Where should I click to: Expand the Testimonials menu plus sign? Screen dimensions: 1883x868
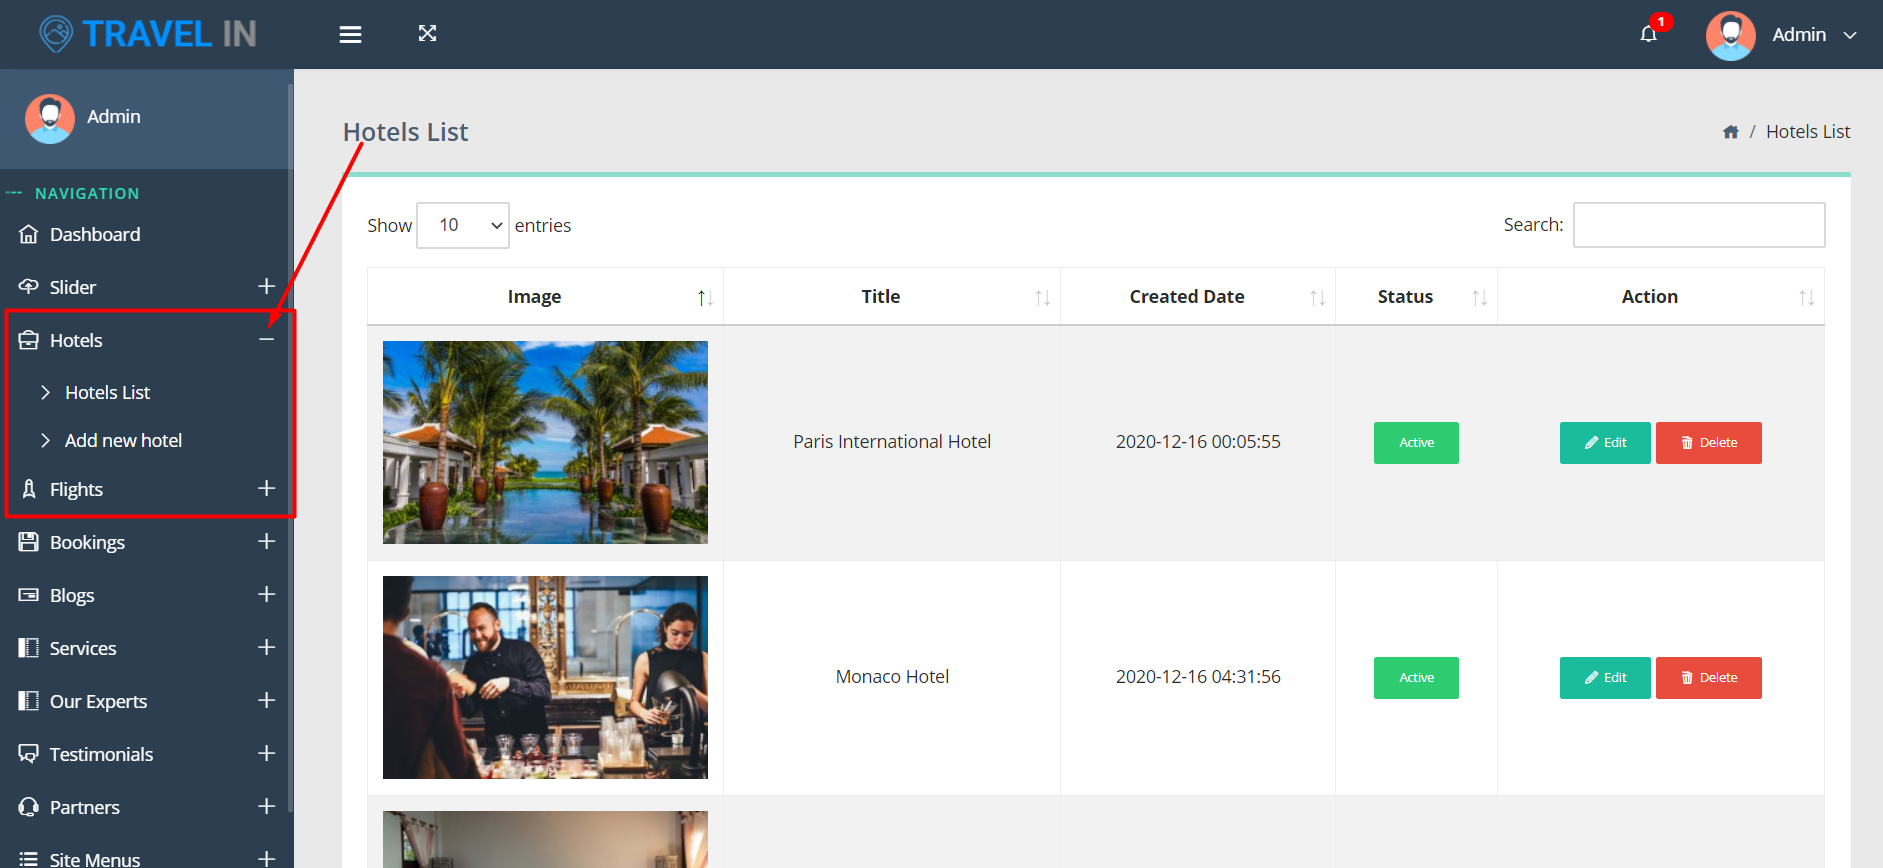point(266,753)
